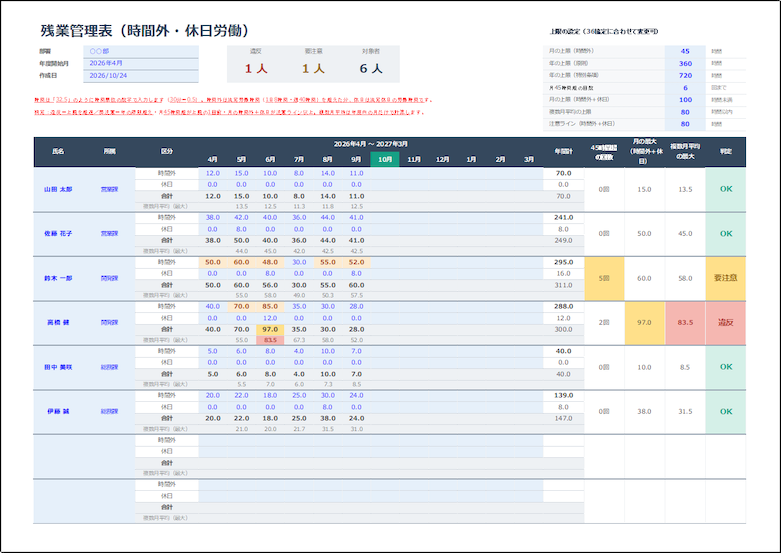Click 高橋 健's 年間計 合計 total 300.0
781x553 pixels.
click(563, 329)
